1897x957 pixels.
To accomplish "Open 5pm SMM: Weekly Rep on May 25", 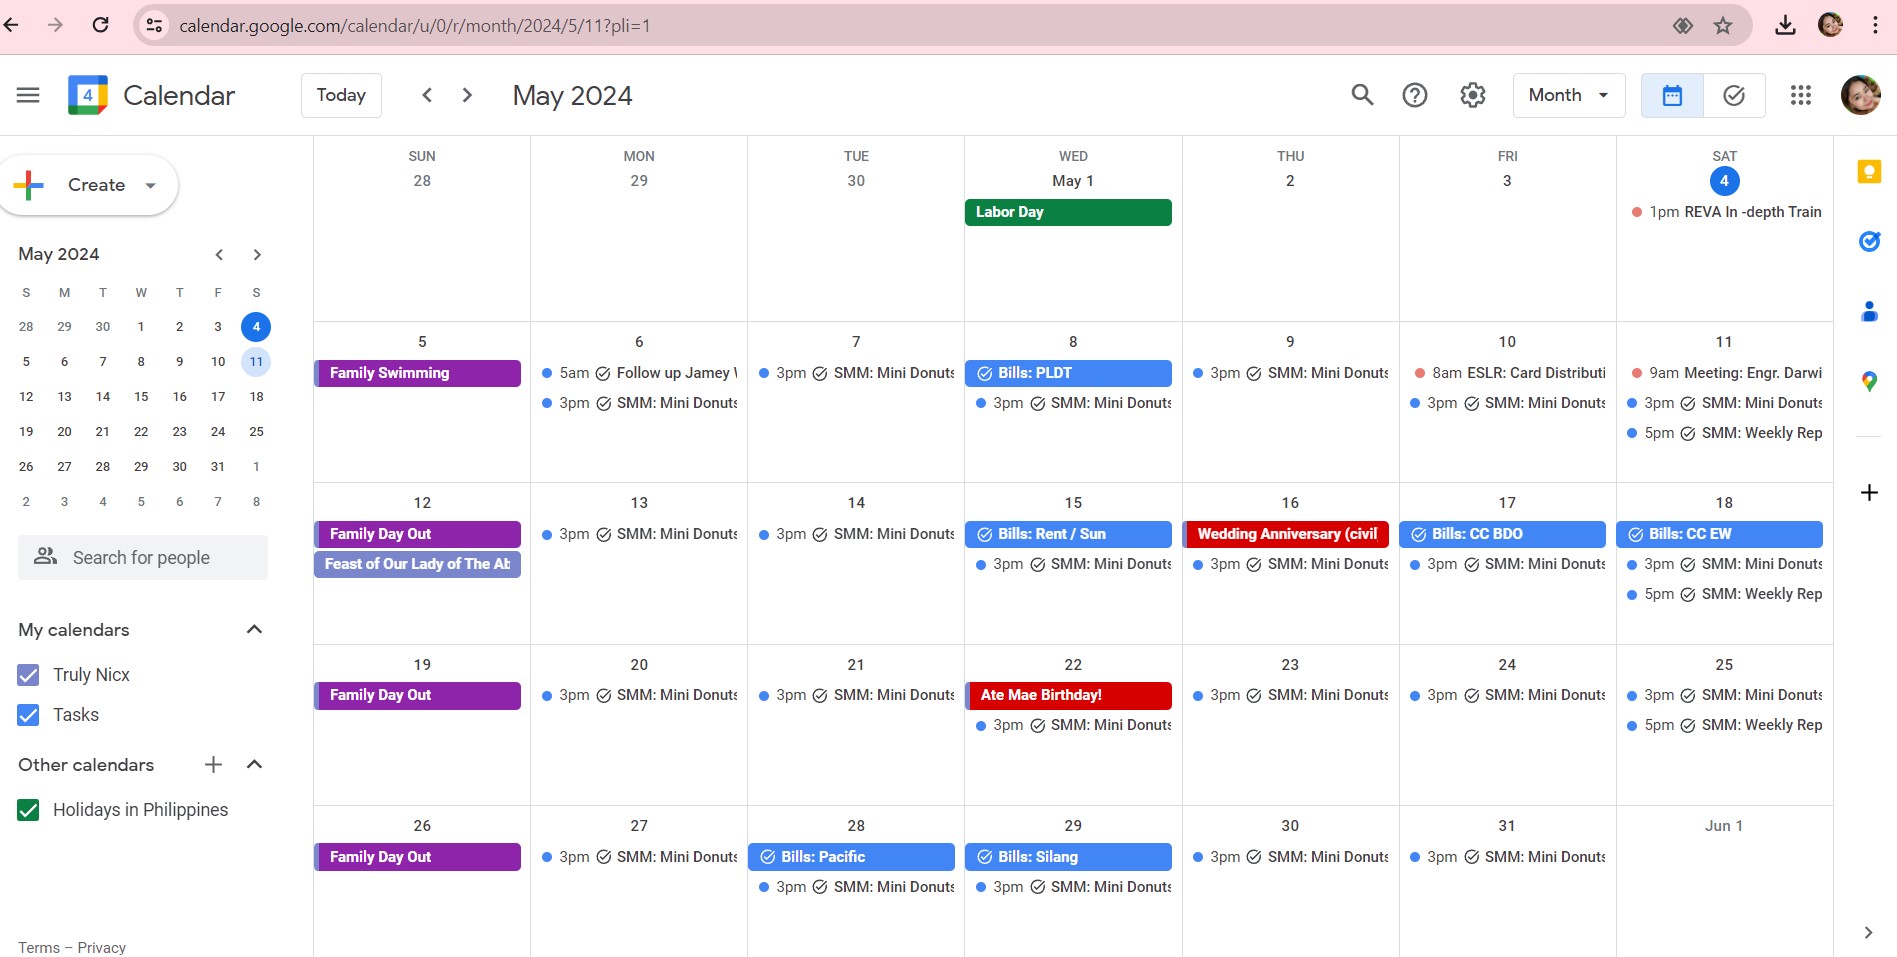I will pyautogui.click(x=1725, y=725).
